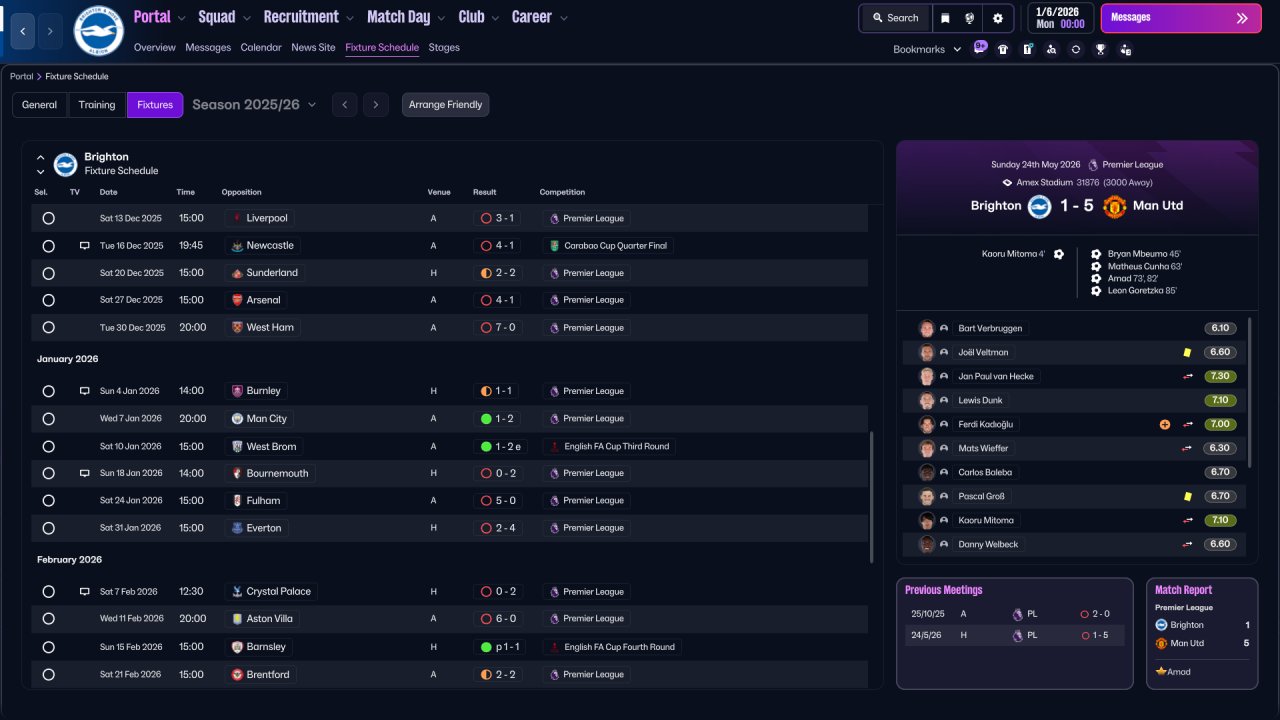Open the Club menu dropdown
Screen dimensions: 1280x720
pos(479,17)
